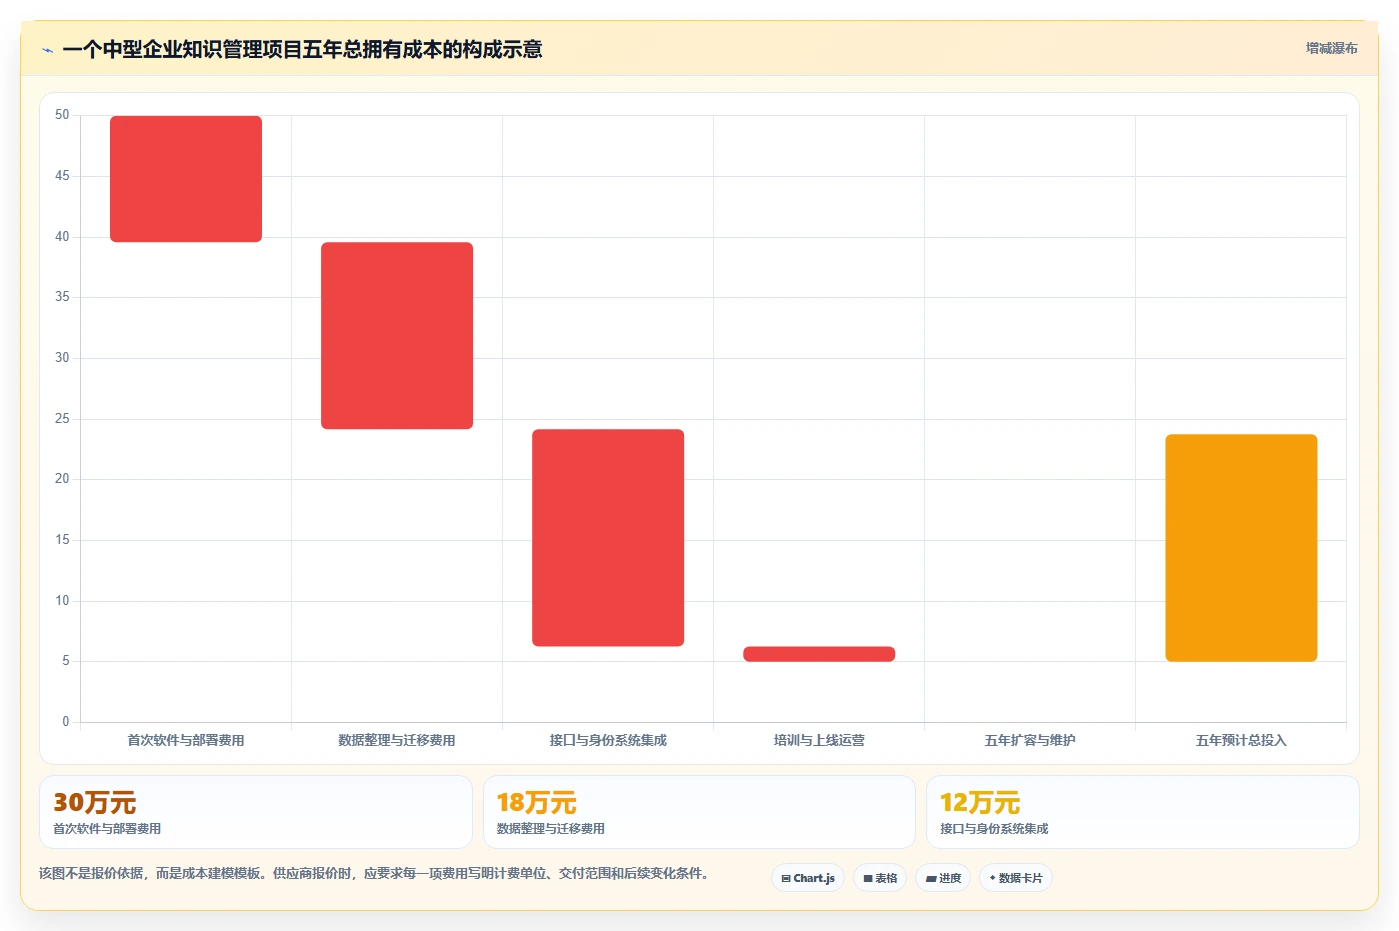Click the 表格 tag button
The width and height of the screenshot is (1399, 931).
point(880,878)
